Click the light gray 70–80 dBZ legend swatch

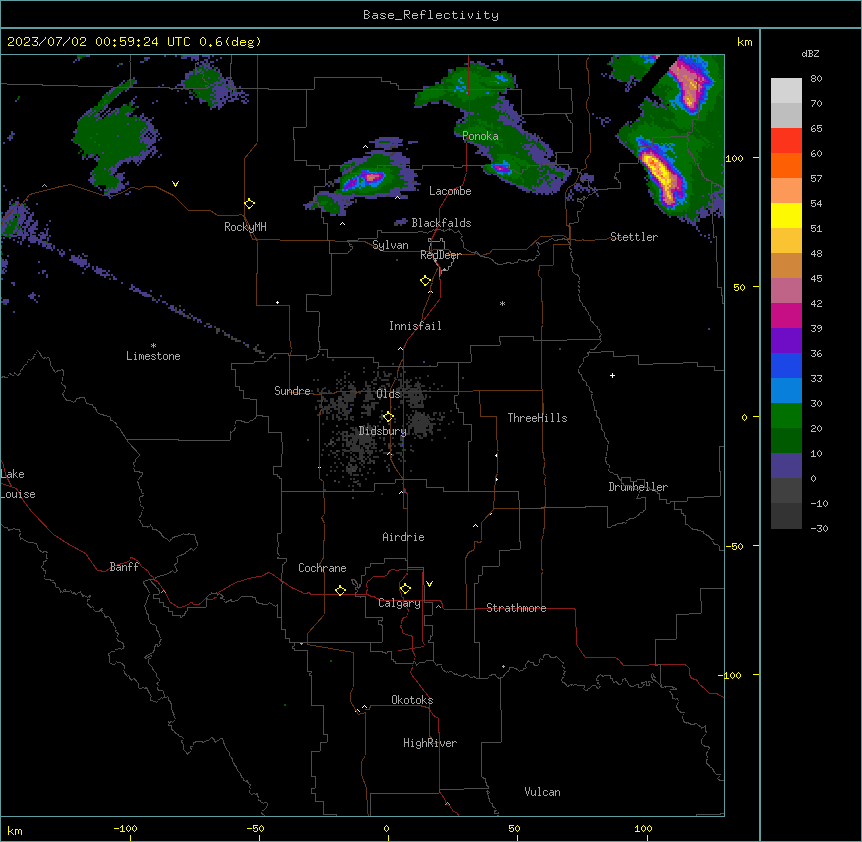786,91
